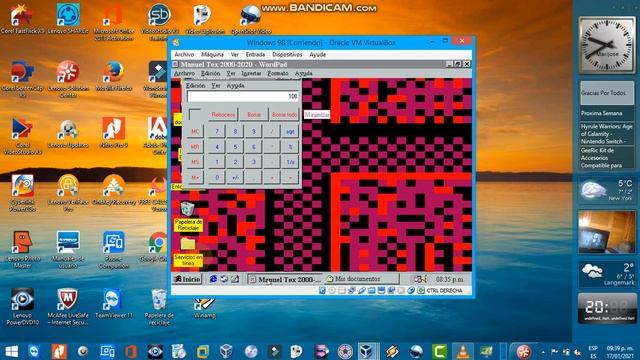The height and width of the screenshot is (360, 640).
Task: Open Mozilla Firefox desktop shortcut
Action: pos(113,76)
